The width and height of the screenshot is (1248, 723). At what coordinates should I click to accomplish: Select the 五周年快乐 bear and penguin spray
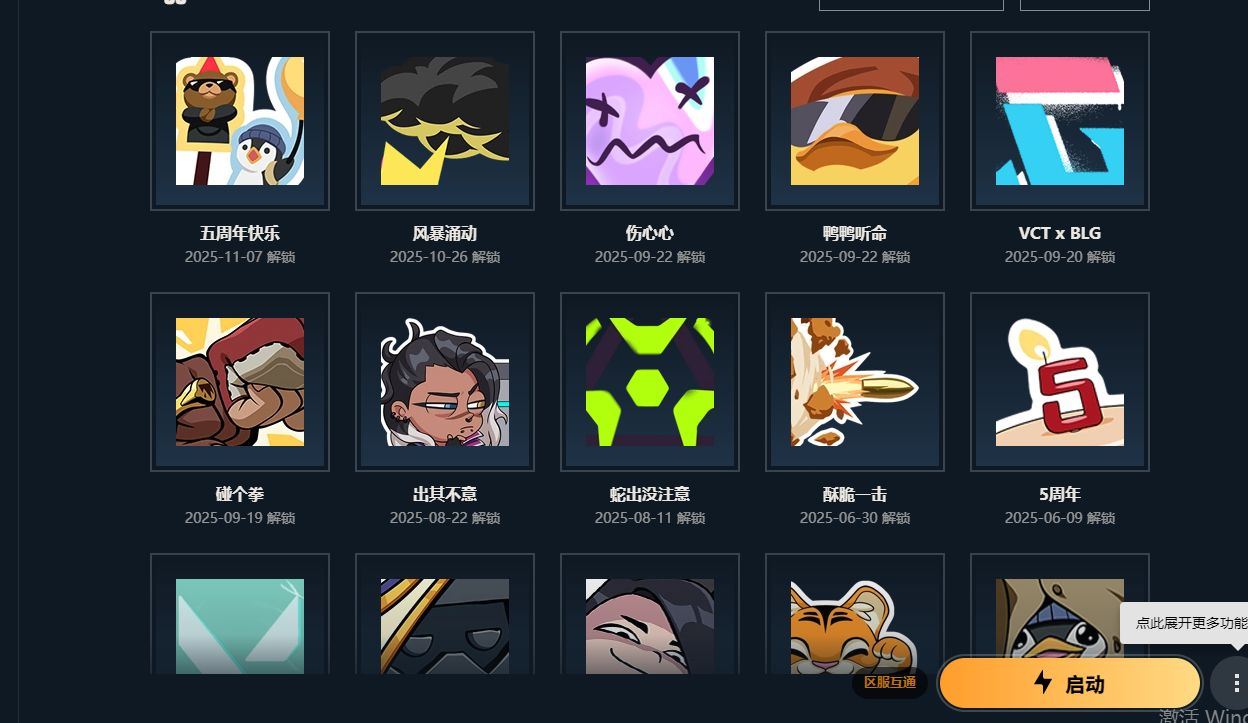[240, 121]
